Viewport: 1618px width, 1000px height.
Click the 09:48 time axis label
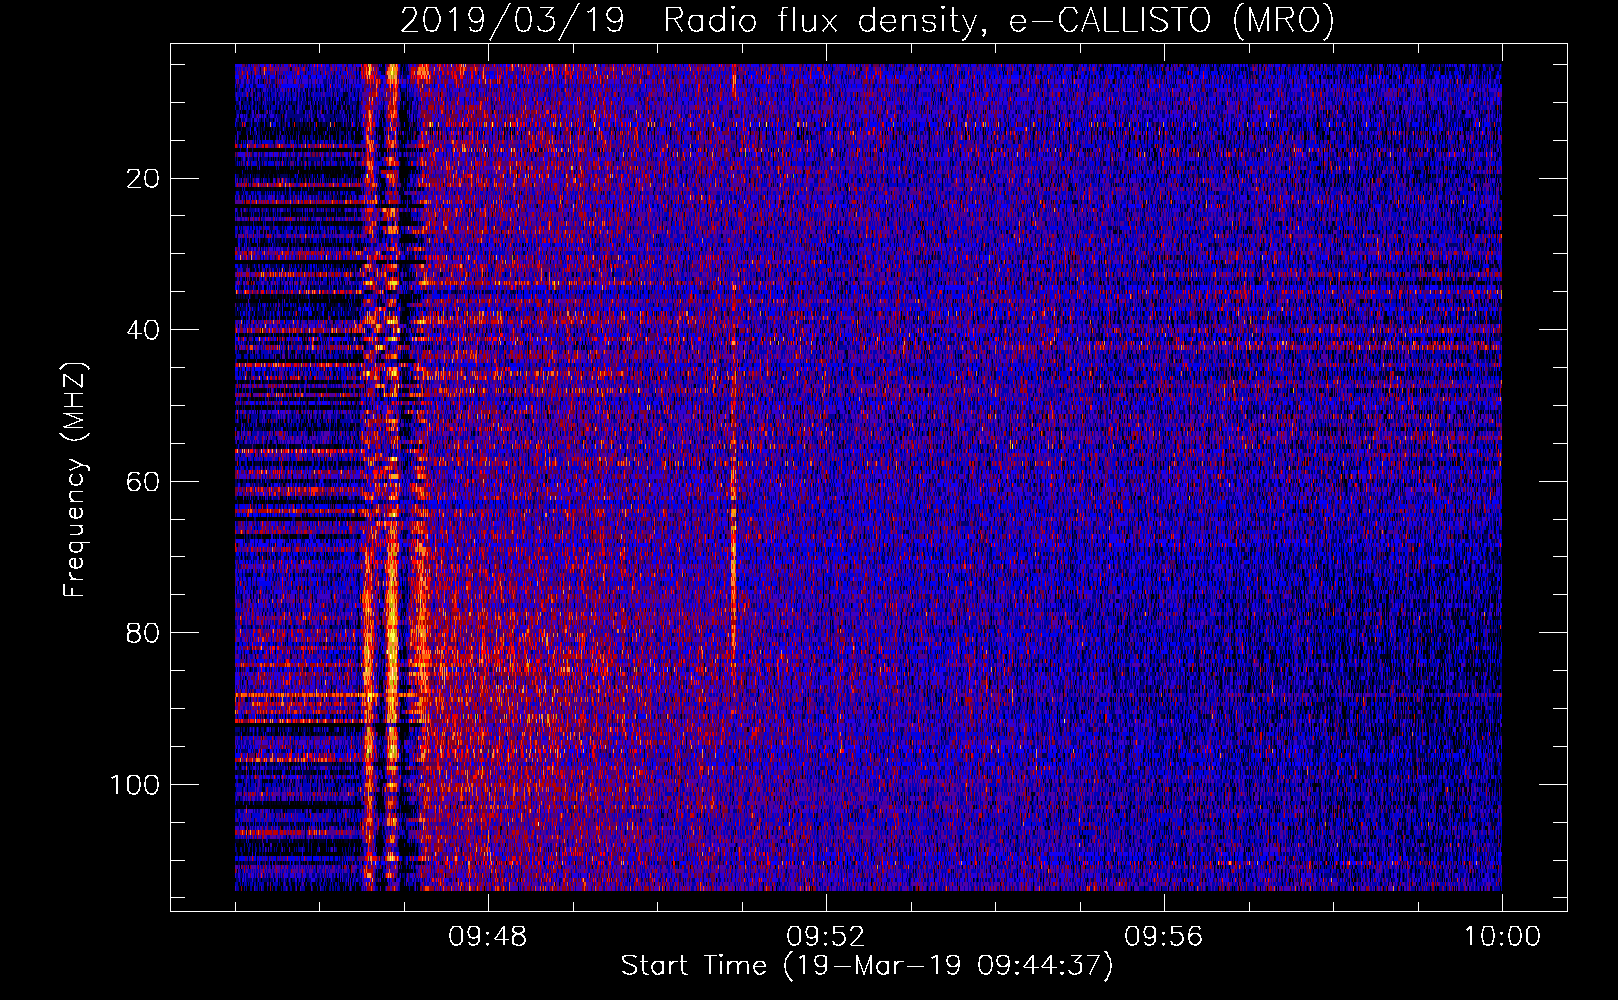point(487,937)
